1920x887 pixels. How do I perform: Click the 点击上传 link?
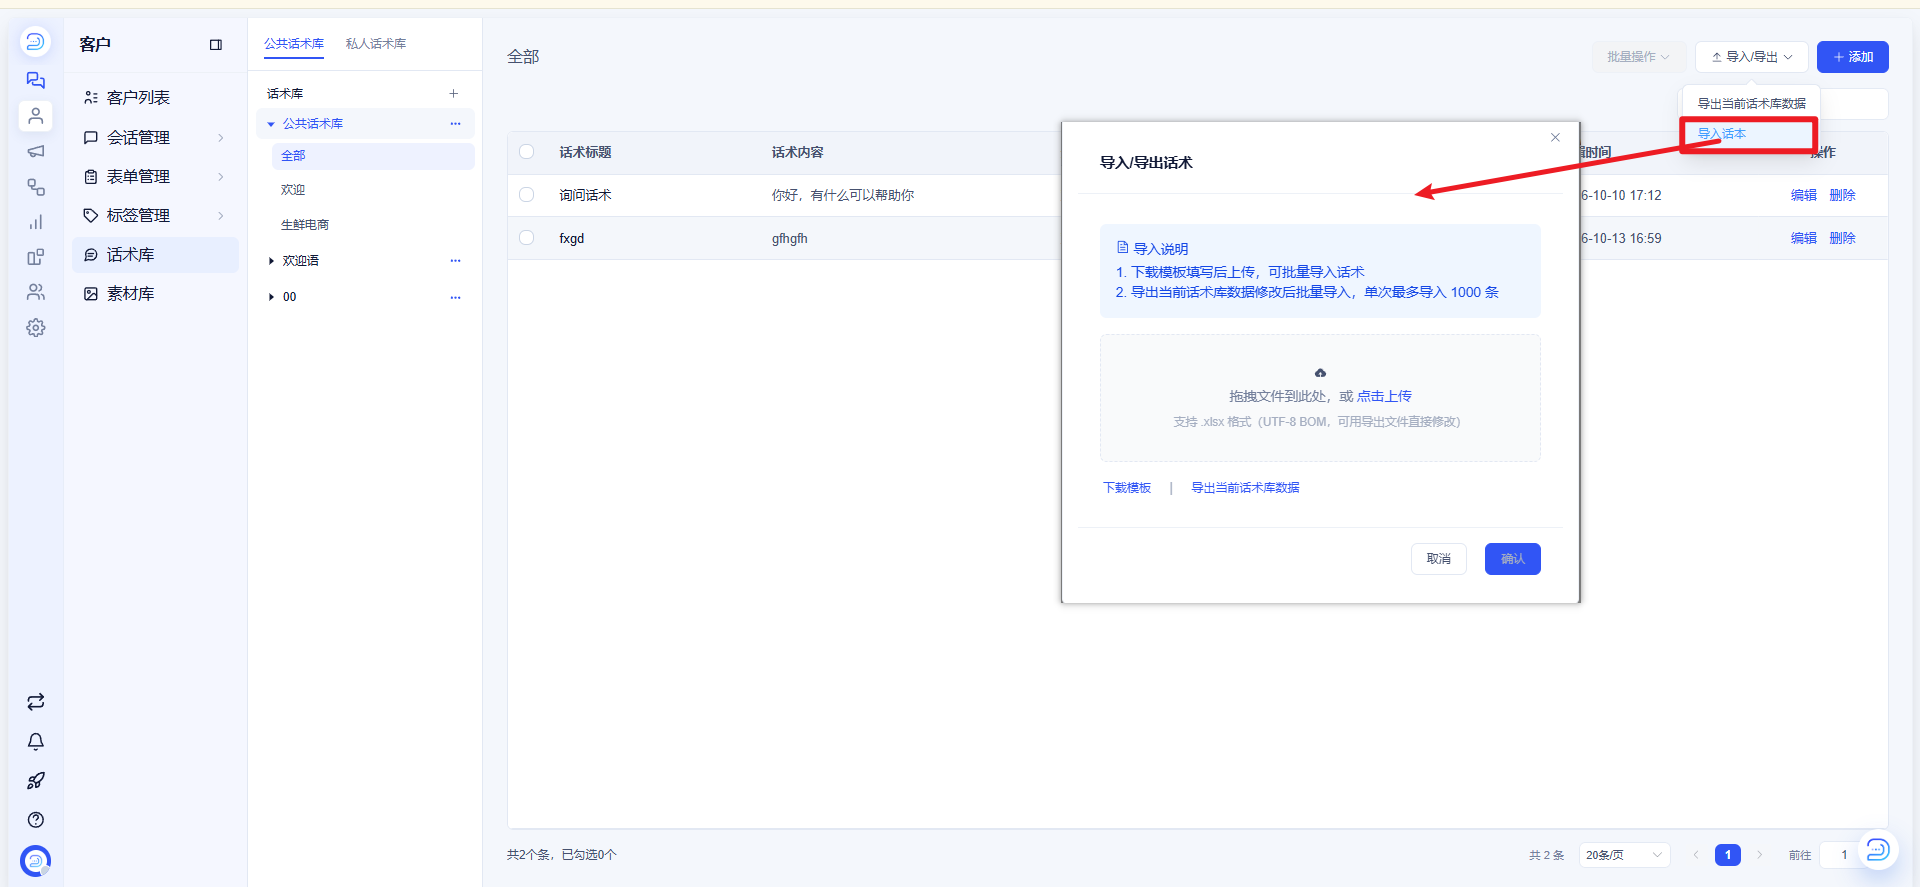click(x=1384, y=396)
